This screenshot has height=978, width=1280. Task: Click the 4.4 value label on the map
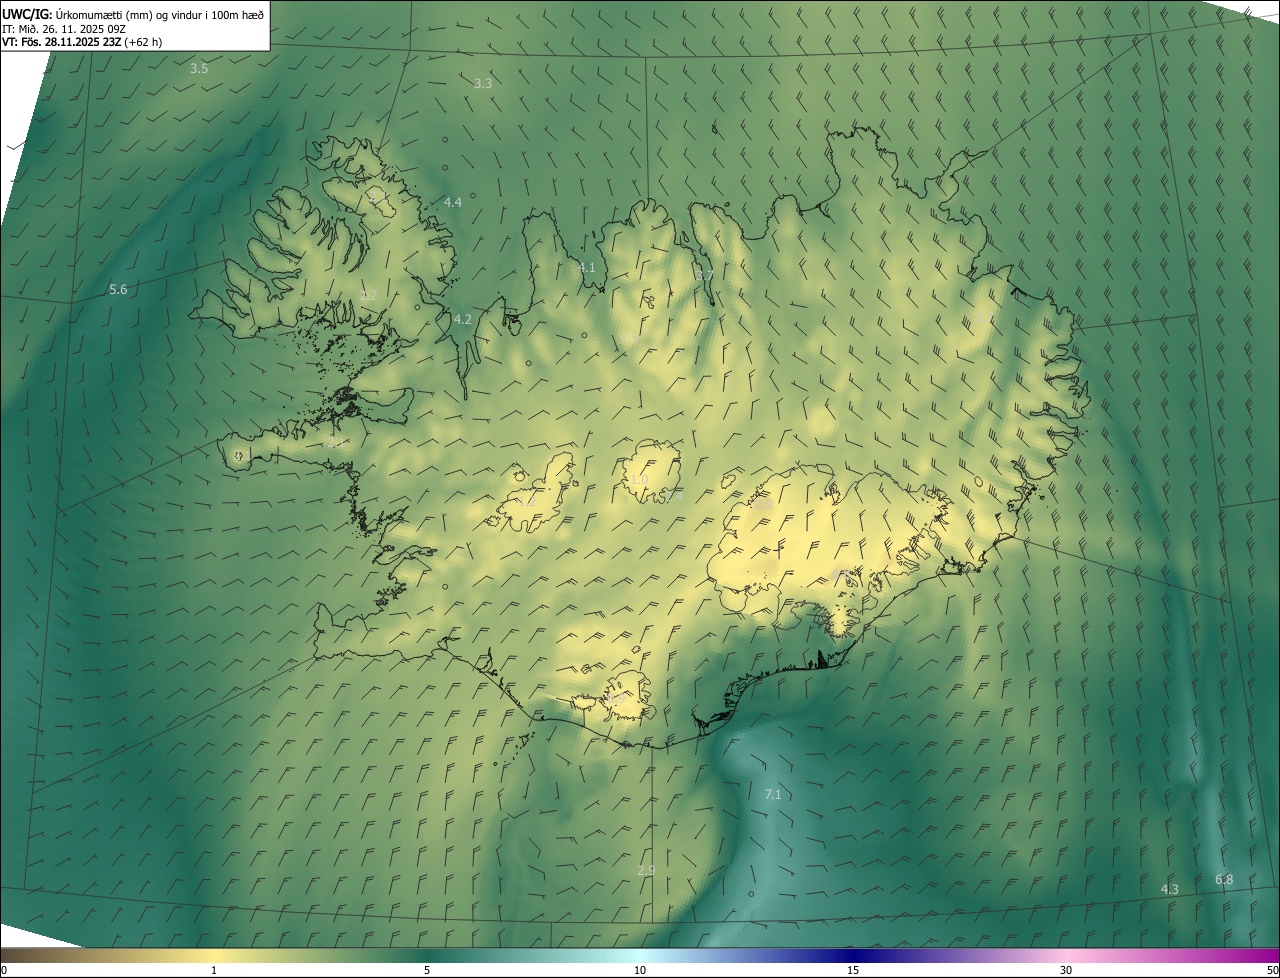click(x=453, y=202)
